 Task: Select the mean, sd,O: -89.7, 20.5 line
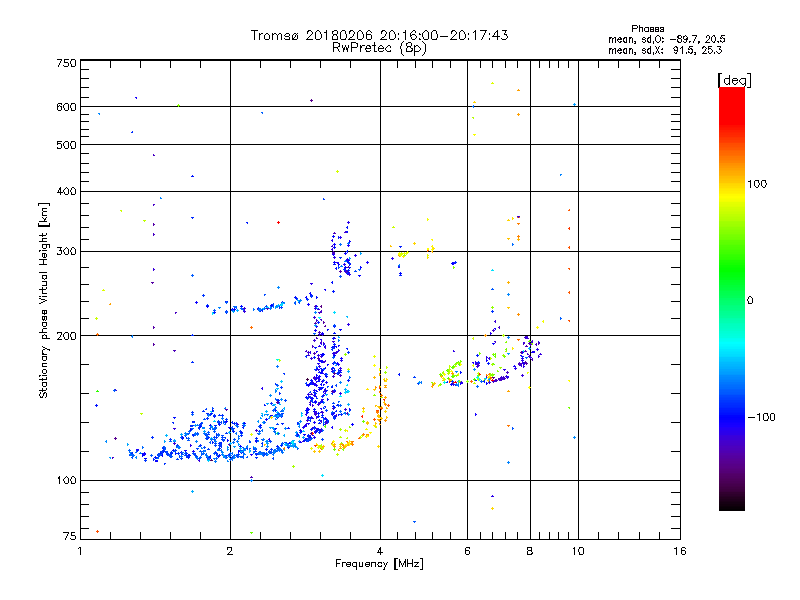666,39
